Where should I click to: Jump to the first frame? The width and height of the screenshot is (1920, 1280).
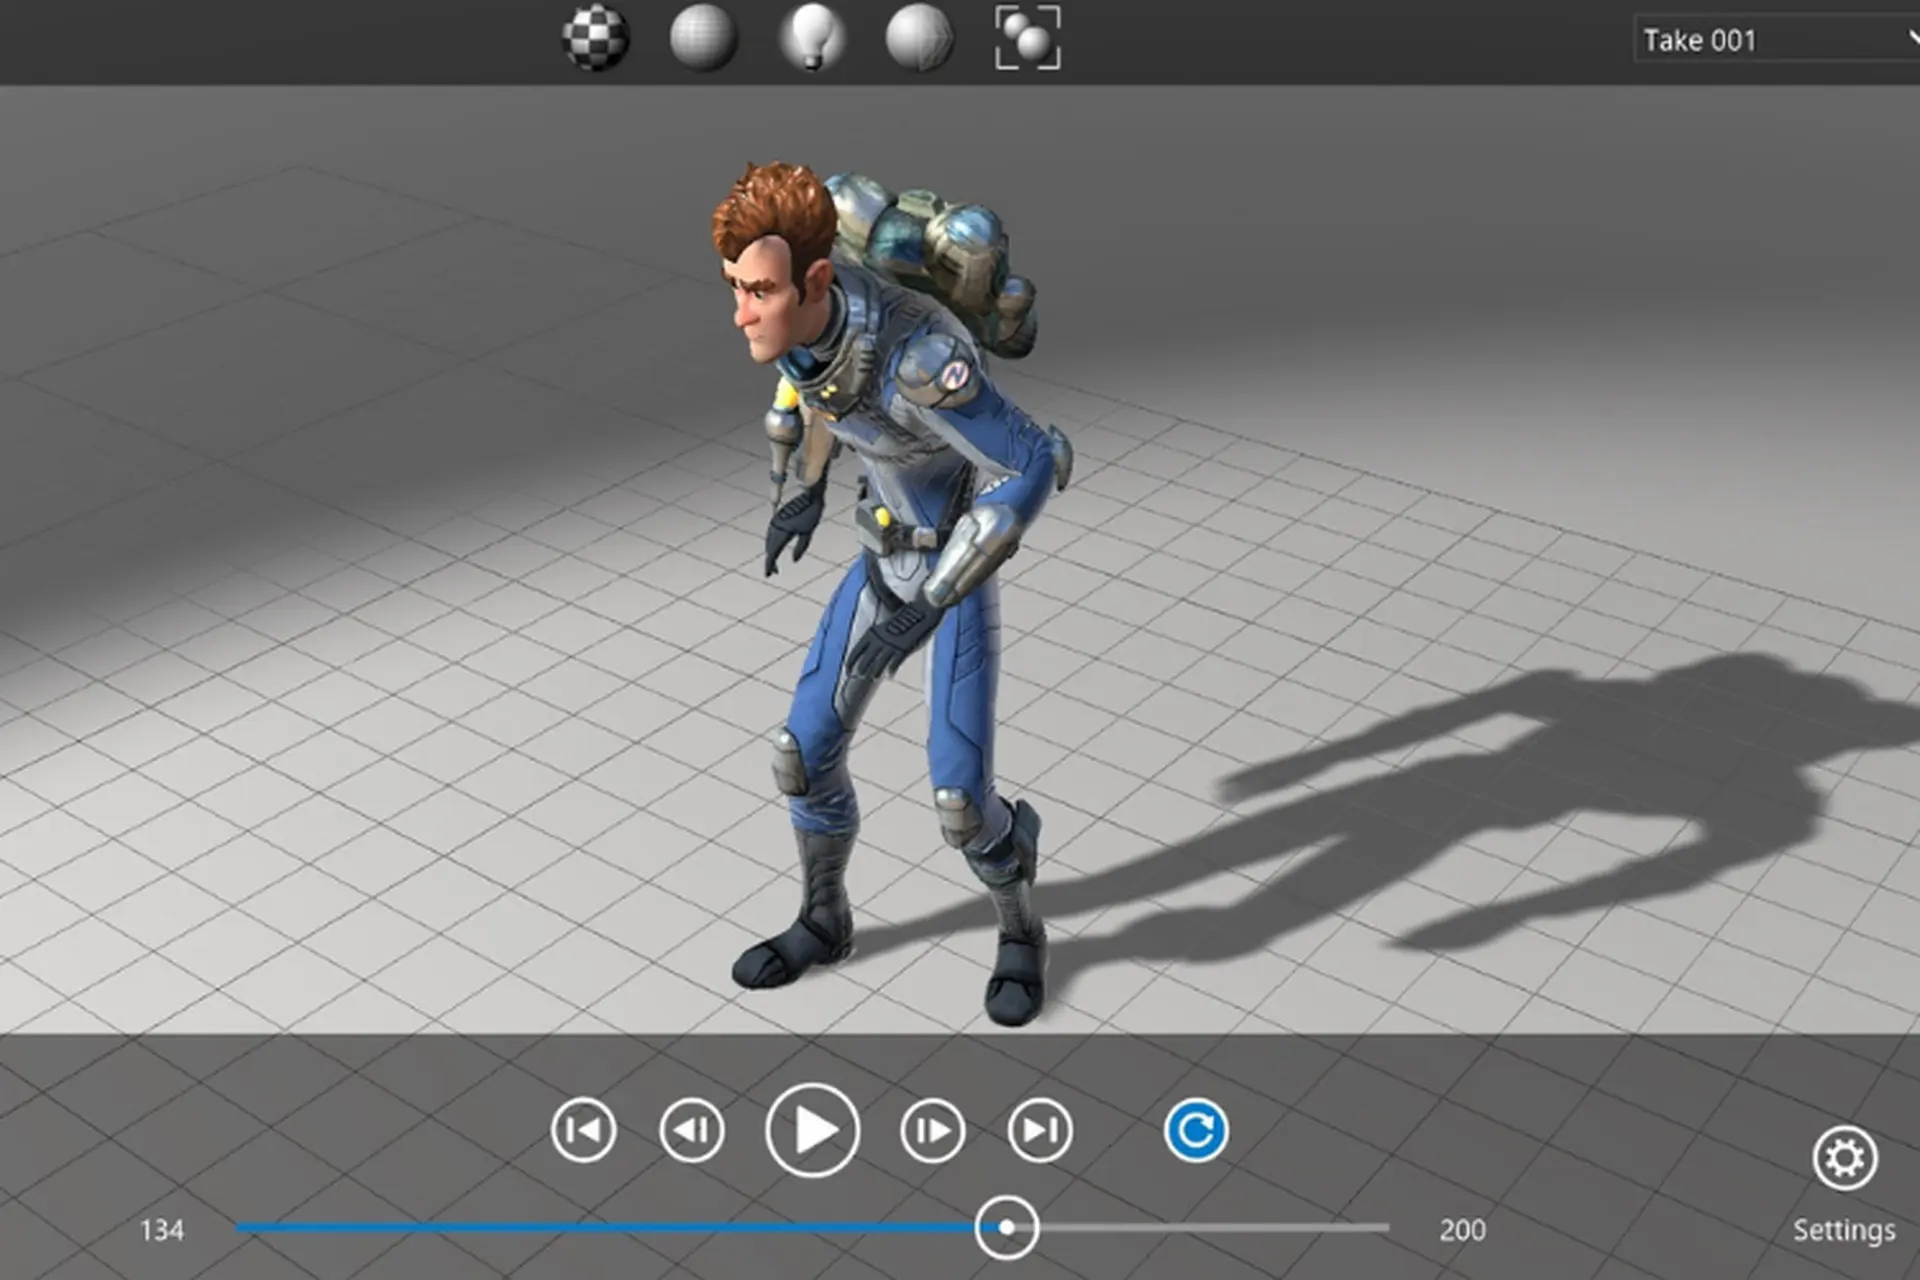click(x=584, y=1130)
